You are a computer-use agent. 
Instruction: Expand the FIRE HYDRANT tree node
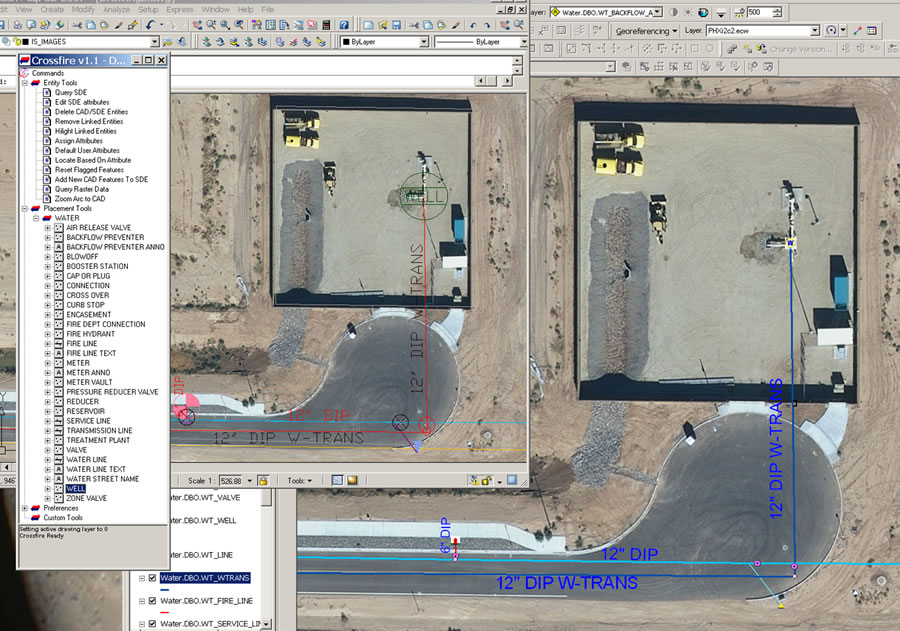tap(48, 334)
